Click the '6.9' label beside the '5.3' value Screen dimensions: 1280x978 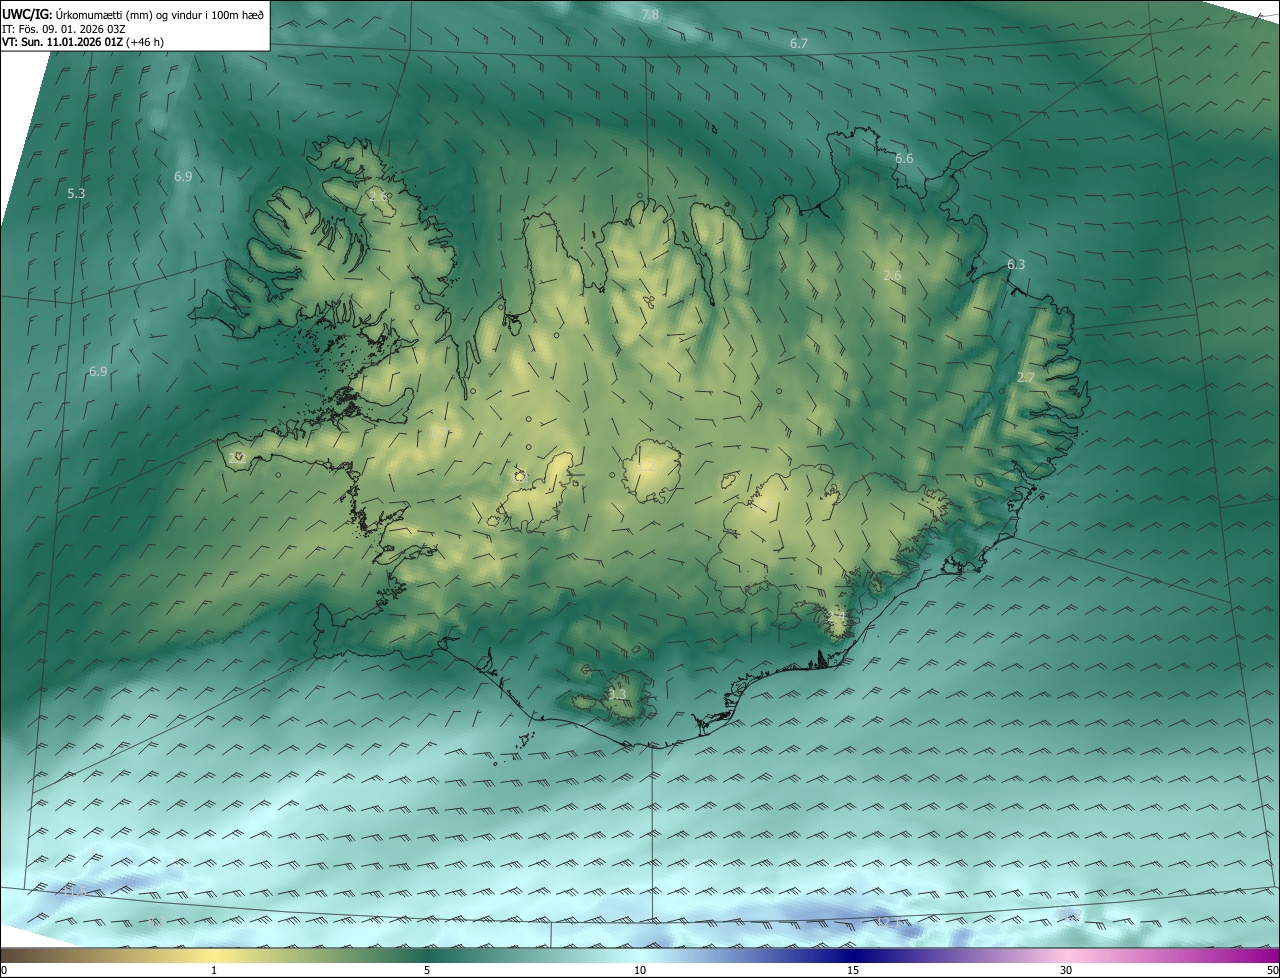click(183, 176)
